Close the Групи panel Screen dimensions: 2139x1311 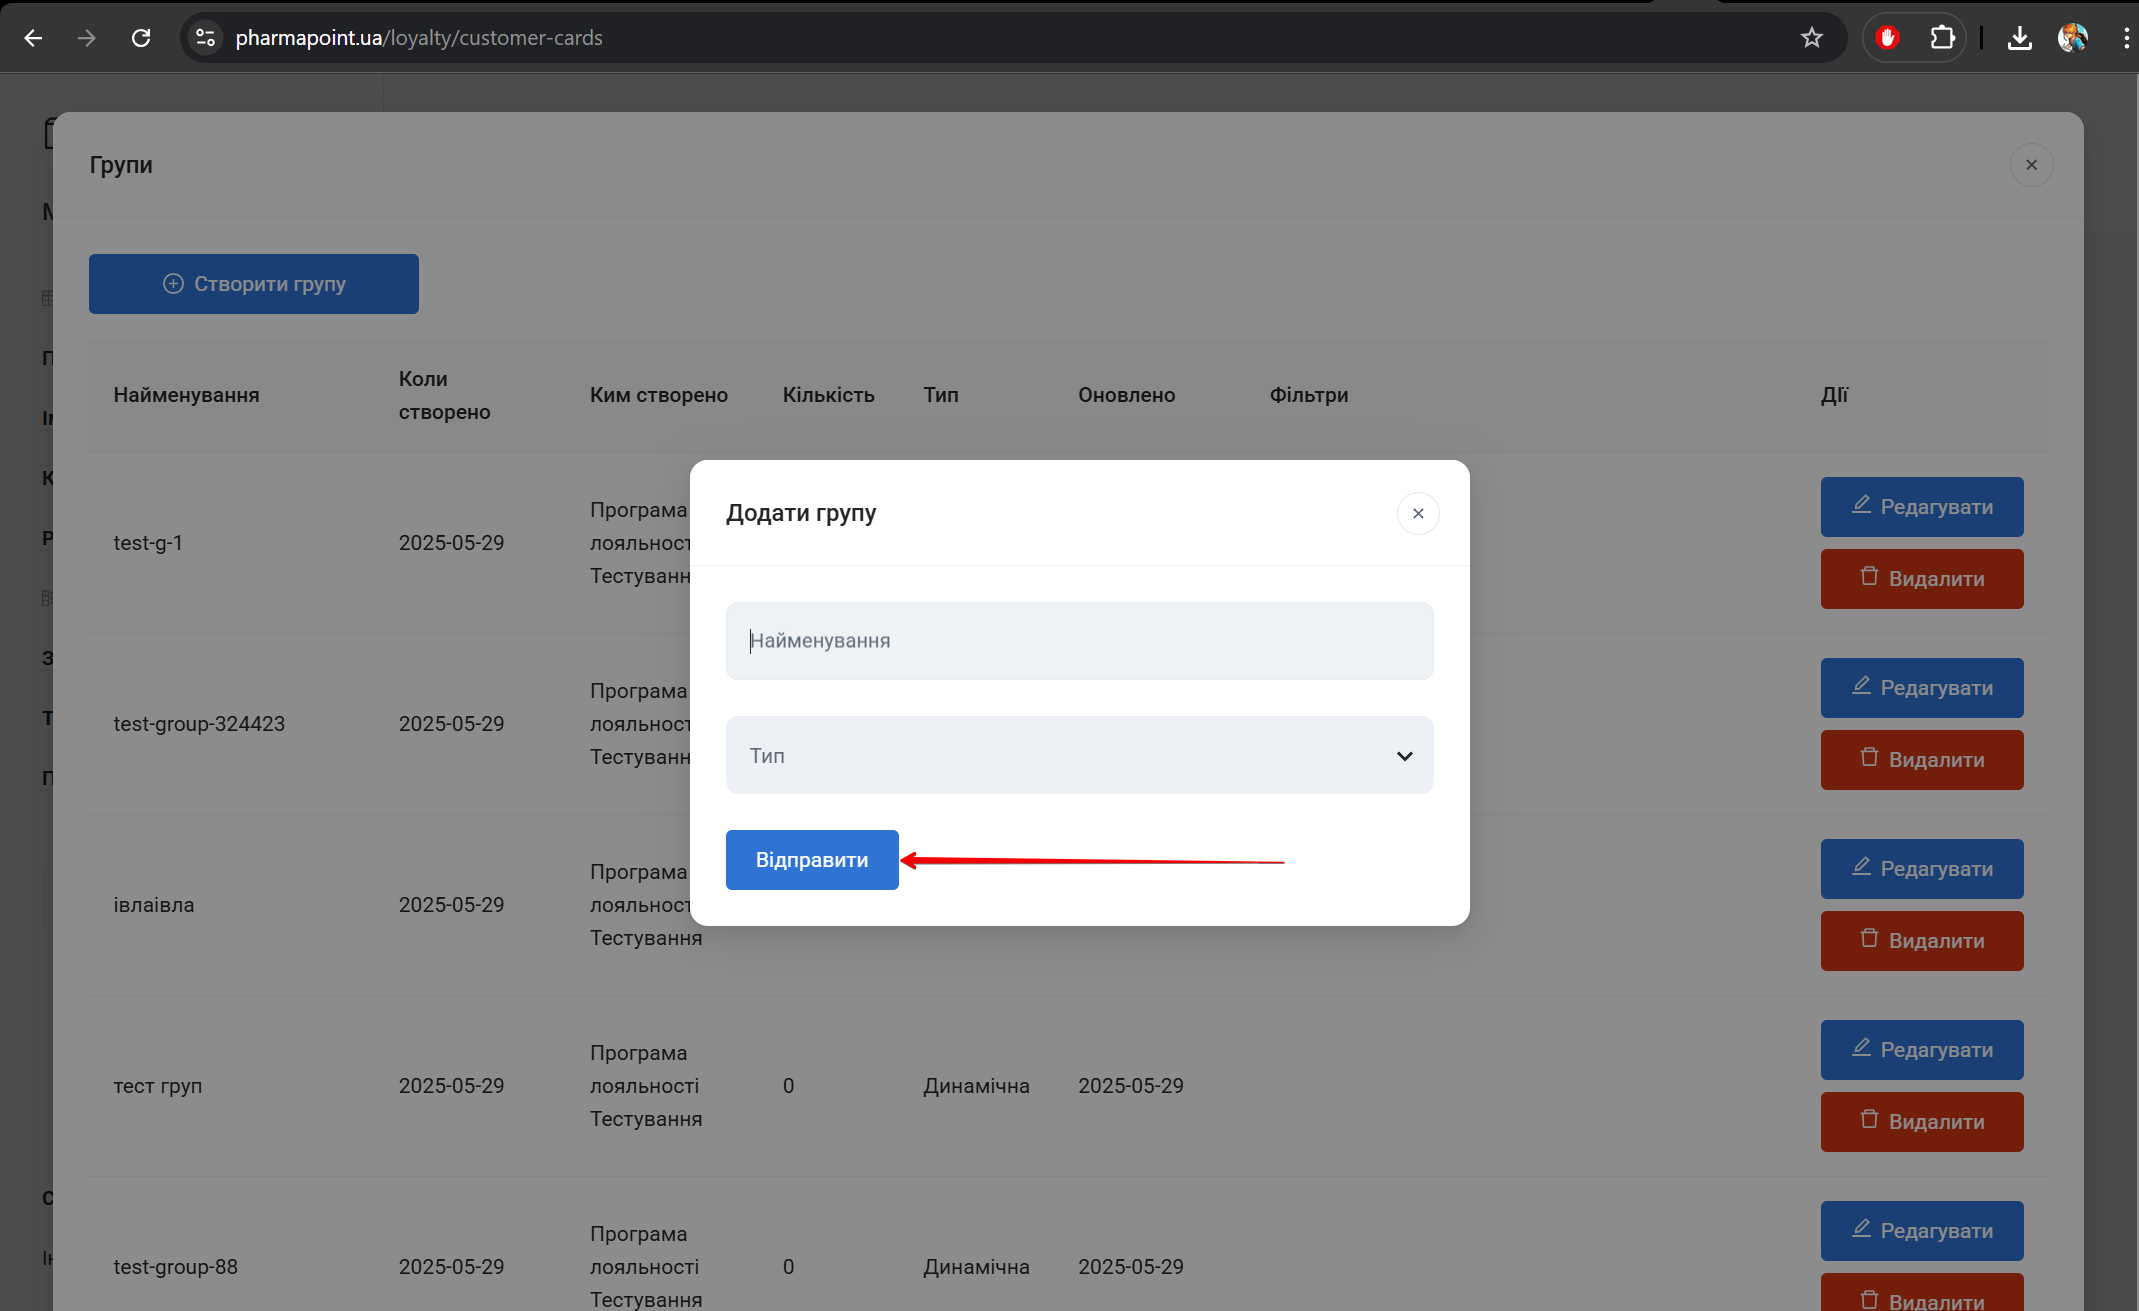(2031, 165)
